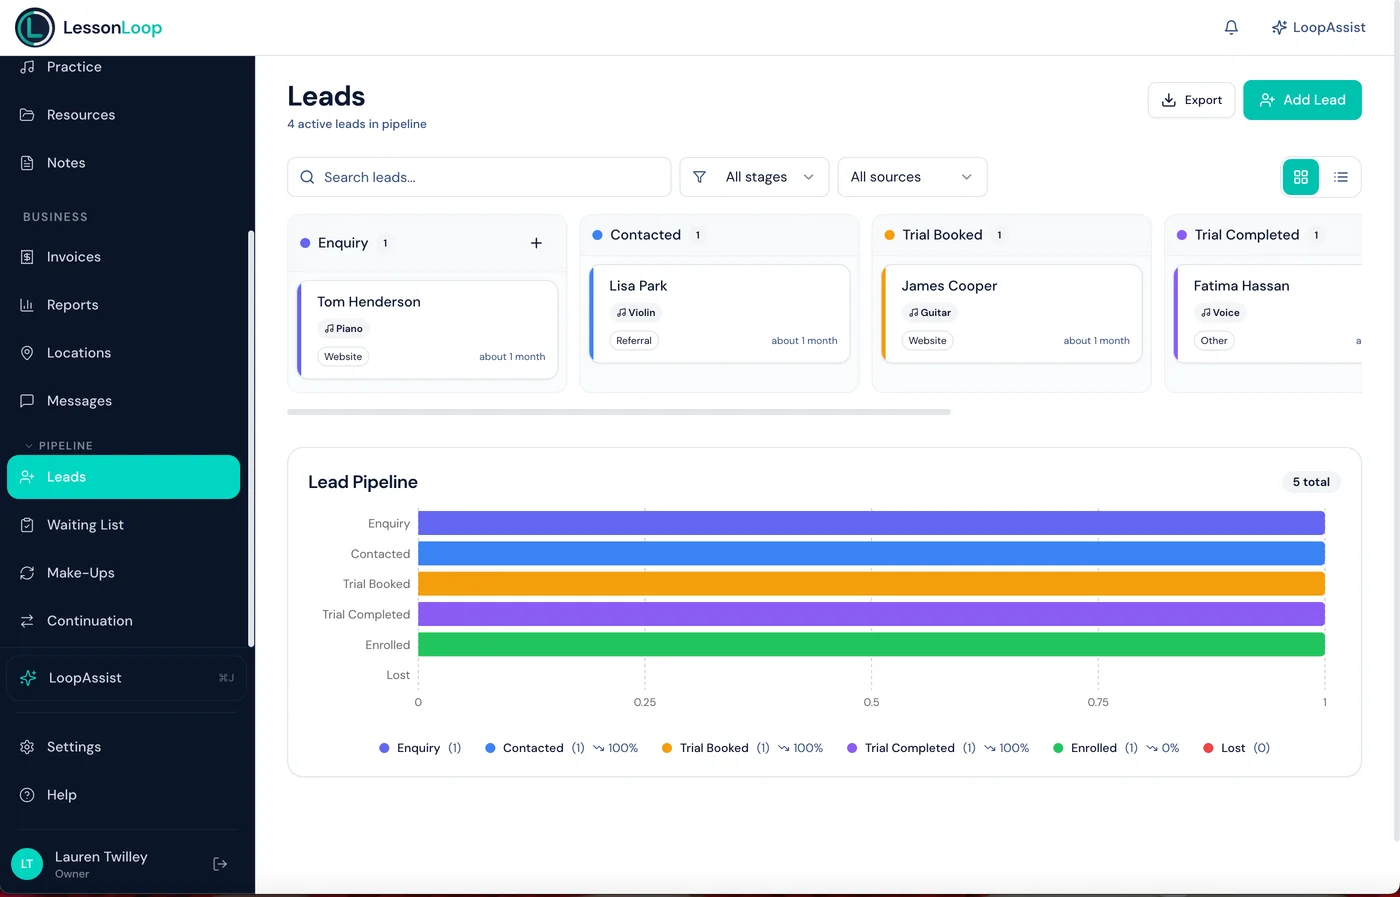Click the Reports bar-chart icon
Screen dimensions: 1400x897
pos(26,304)
